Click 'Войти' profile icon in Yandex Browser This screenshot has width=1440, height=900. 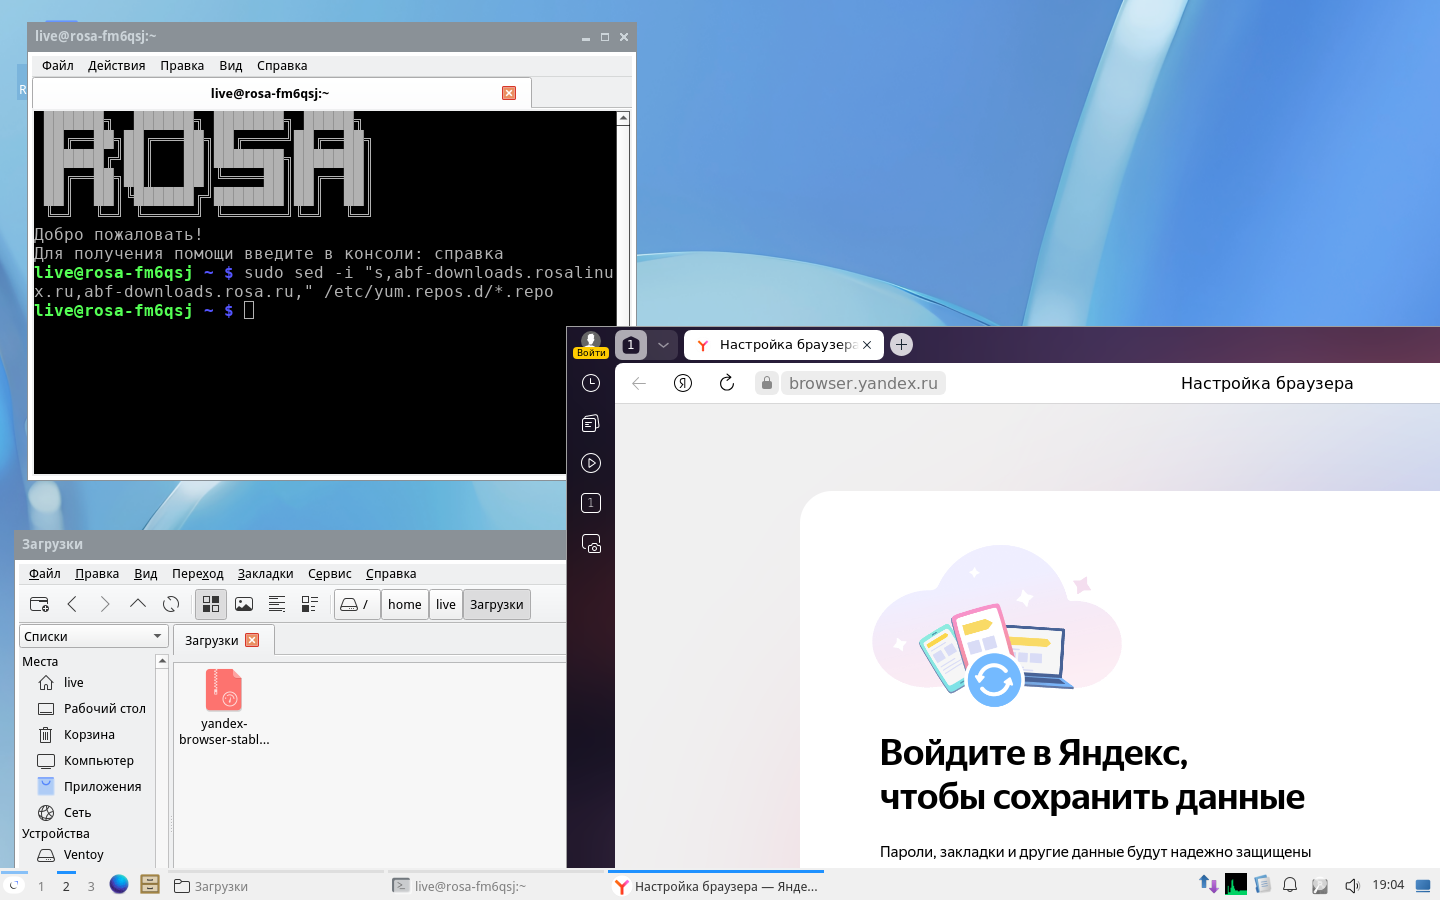point(591,345)
